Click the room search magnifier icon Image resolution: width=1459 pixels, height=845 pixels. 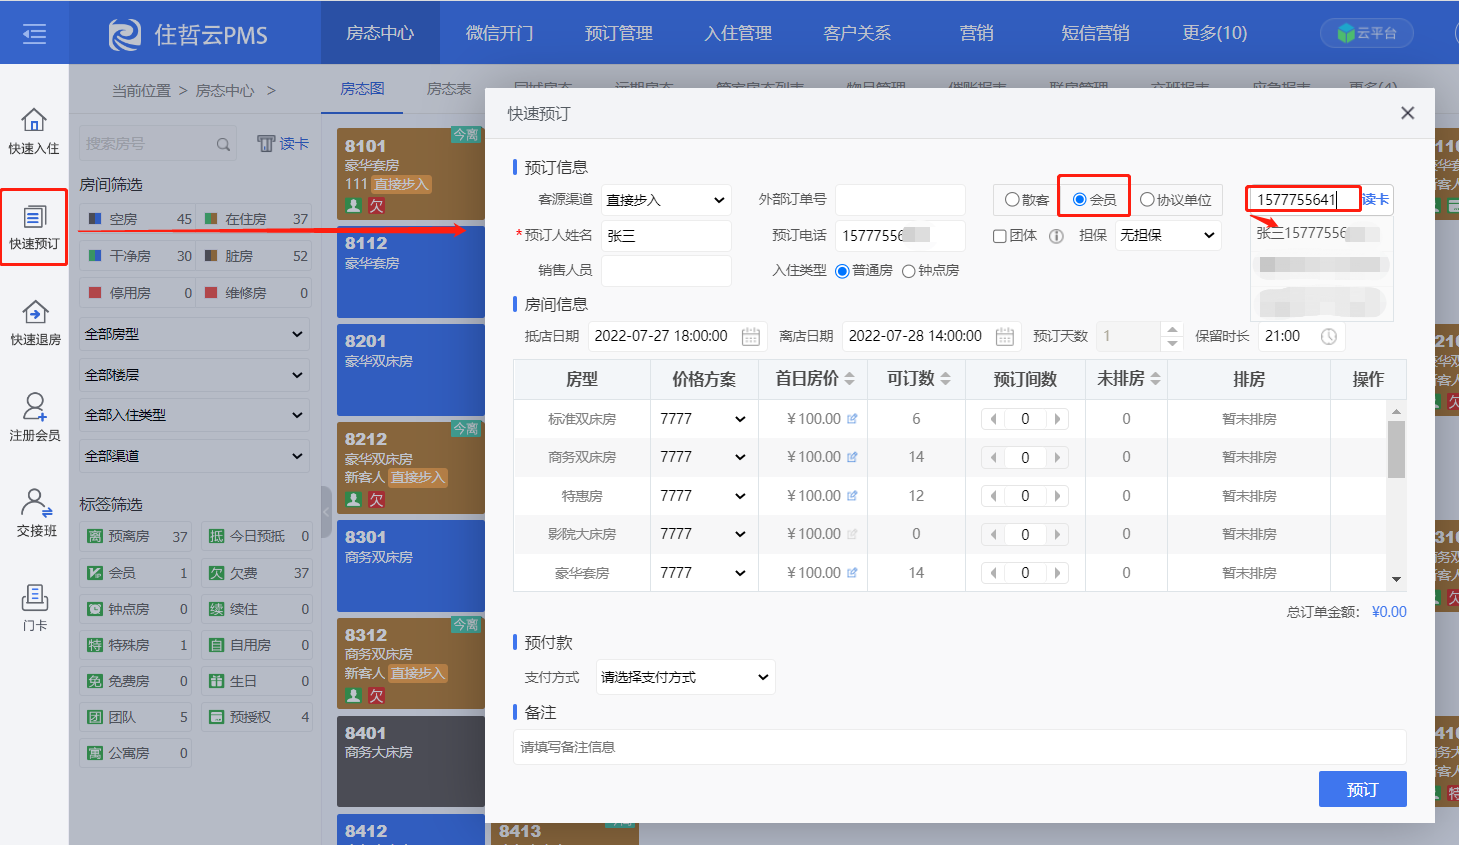pos(224,145)
